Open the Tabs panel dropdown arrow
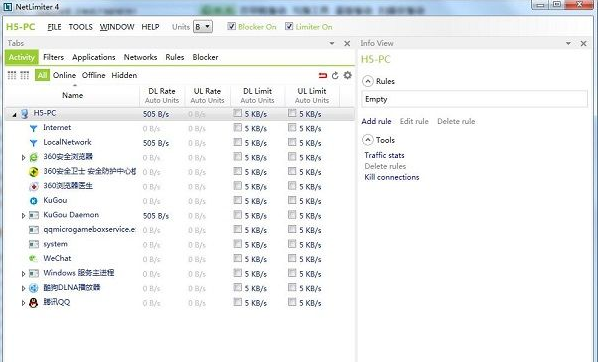The image size is (598, 362). click(x=332, y=43)
